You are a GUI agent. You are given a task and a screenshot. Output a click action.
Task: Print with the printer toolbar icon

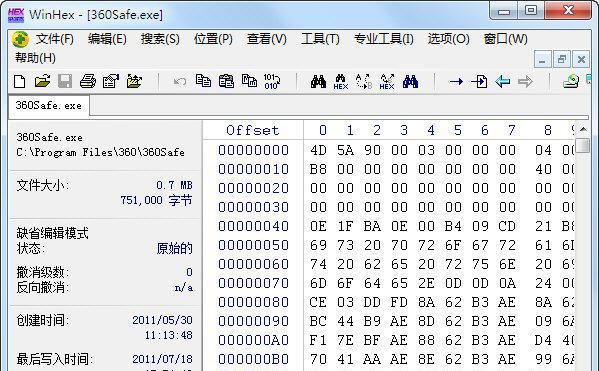pyautogui.click(x=88, y=81)
